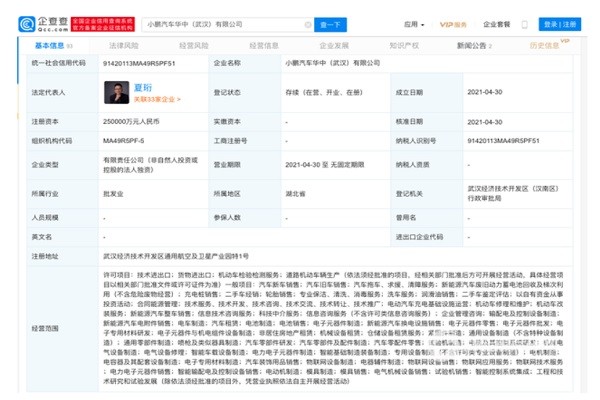Click the 经营范围 row label
The height and width of the screenshot is (400, 600).
tap(45, 328)
